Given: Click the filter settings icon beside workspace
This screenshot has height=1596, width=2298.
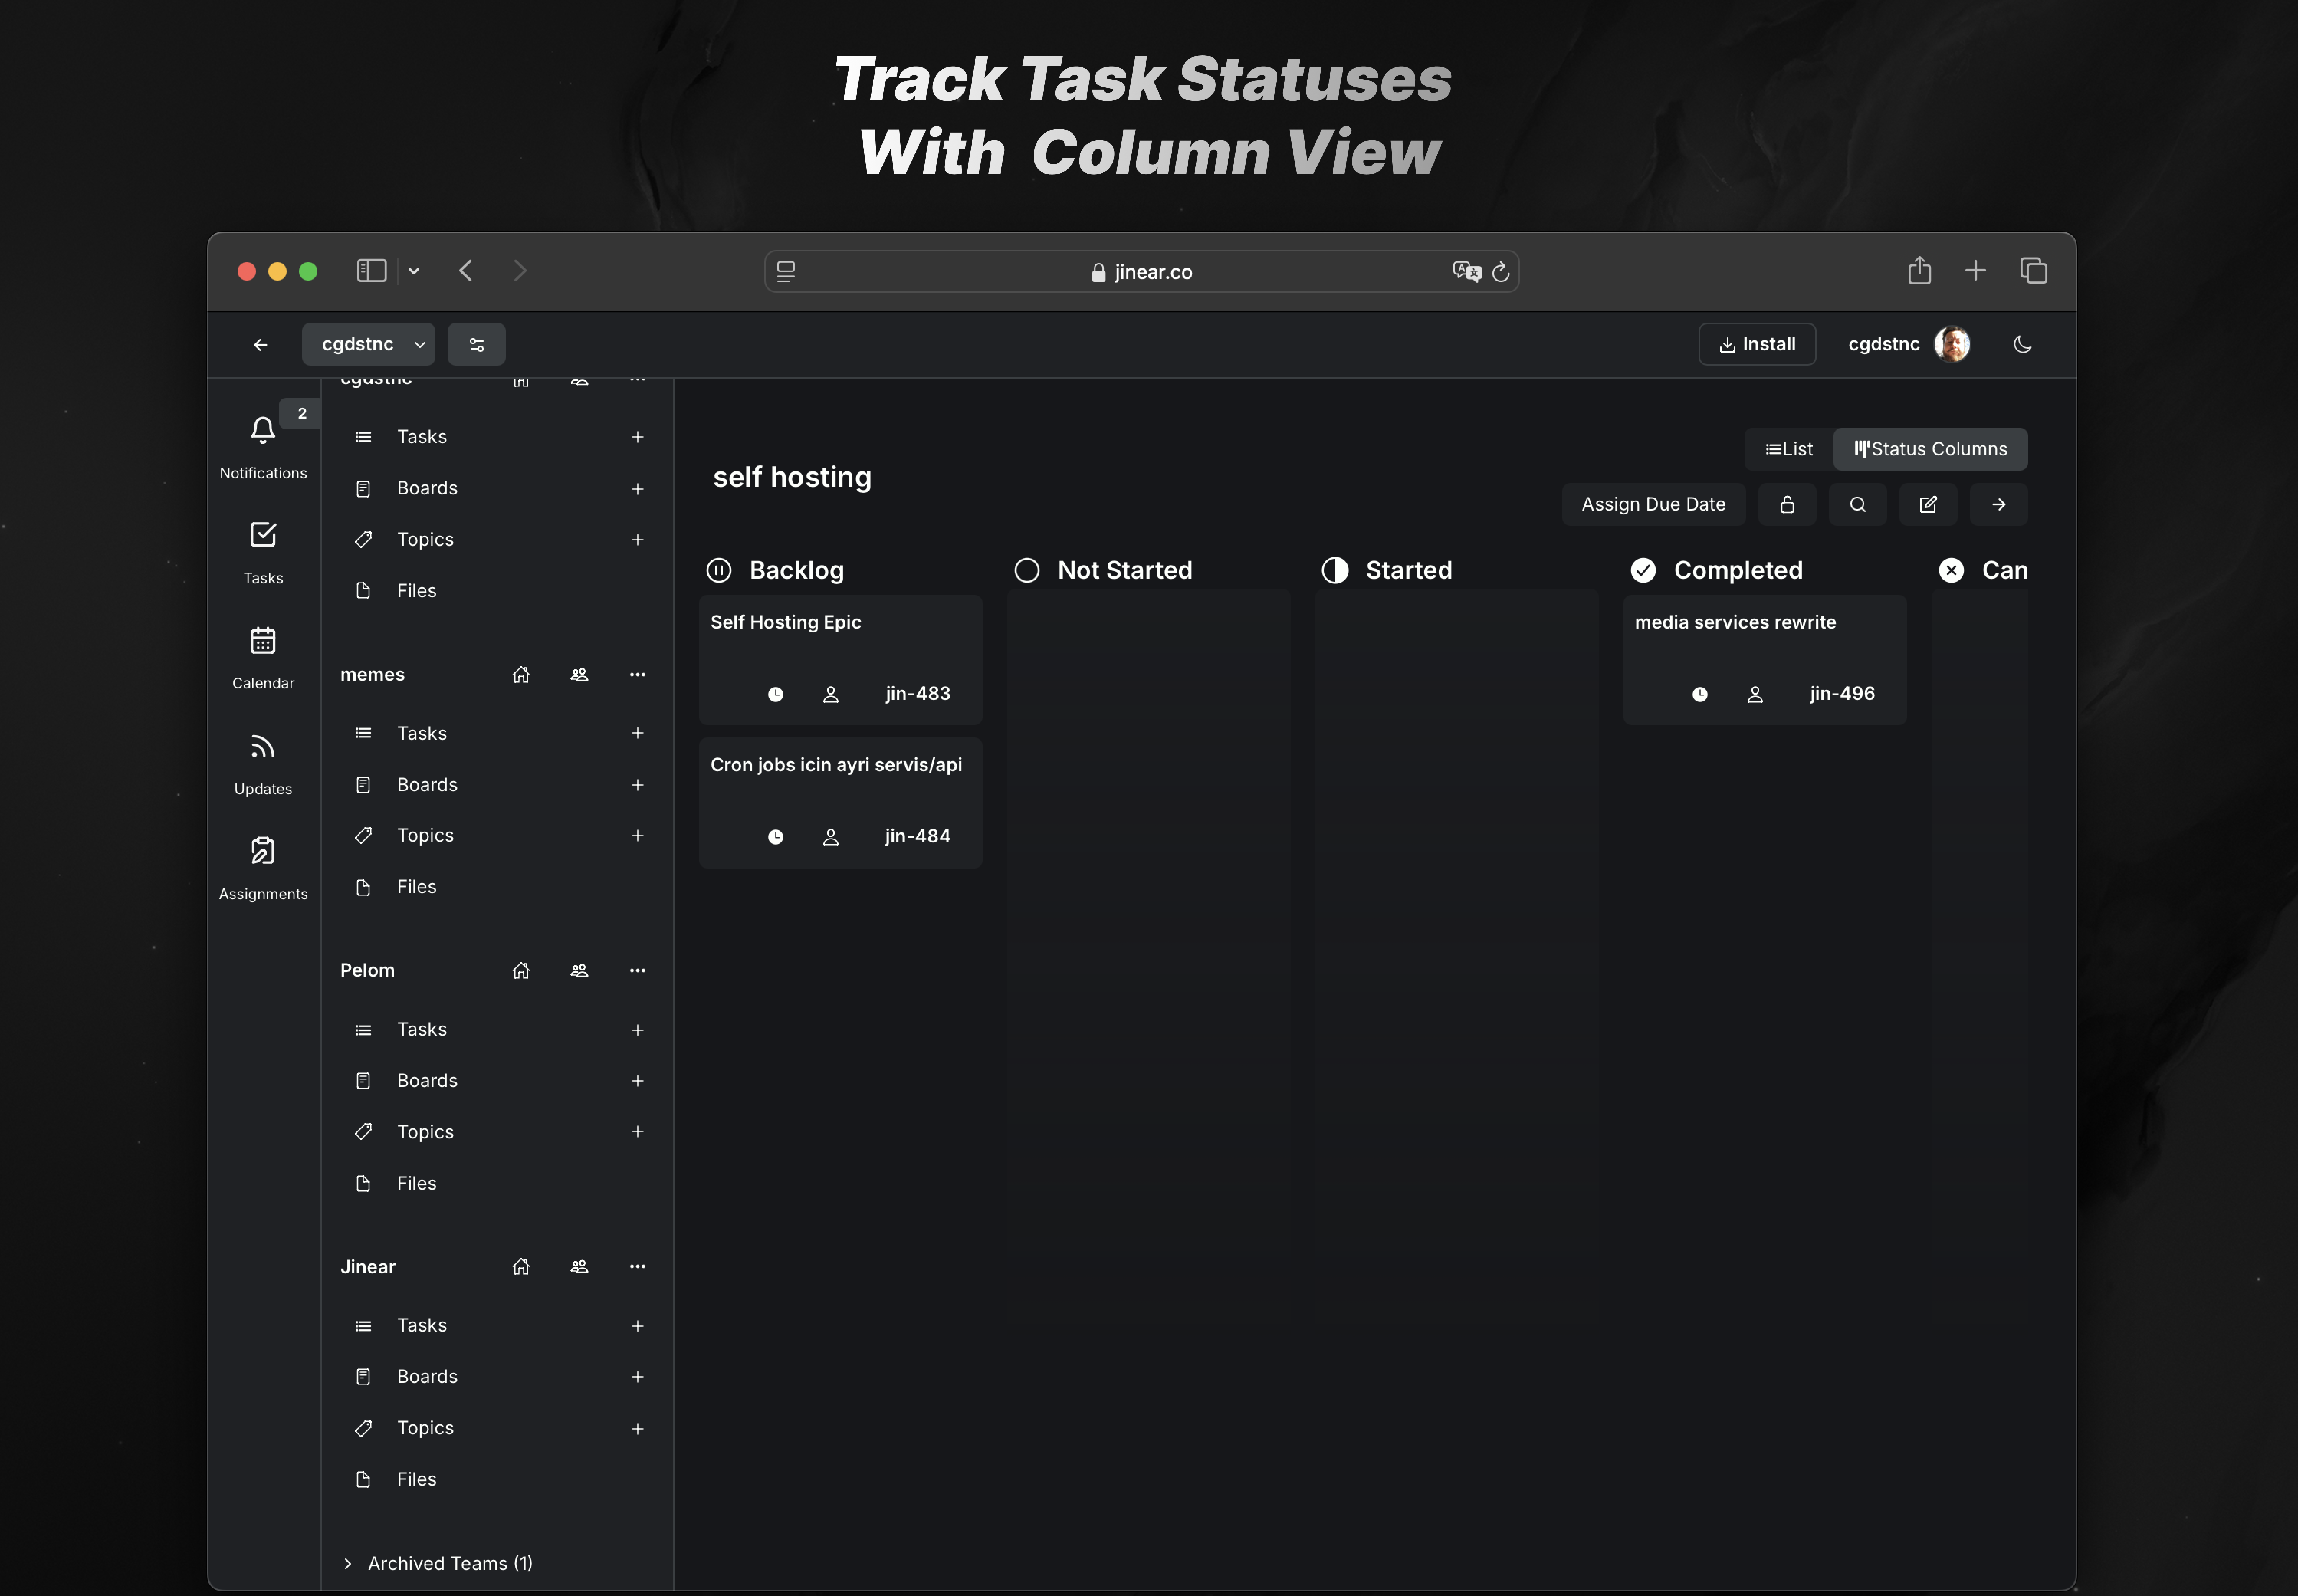Looking at the screenshot, I should click(x=476, y=344).
